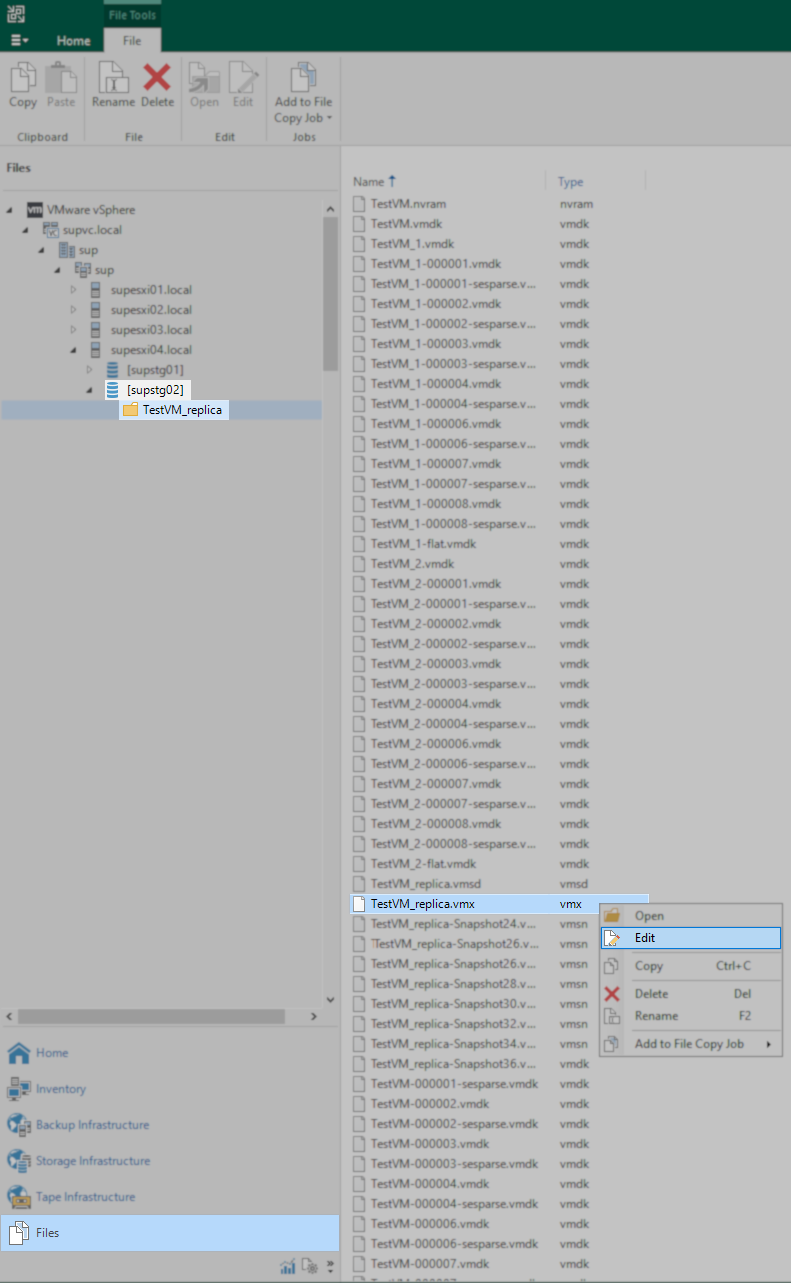Collapse the VMware vSphere tree node

point(9,210)
